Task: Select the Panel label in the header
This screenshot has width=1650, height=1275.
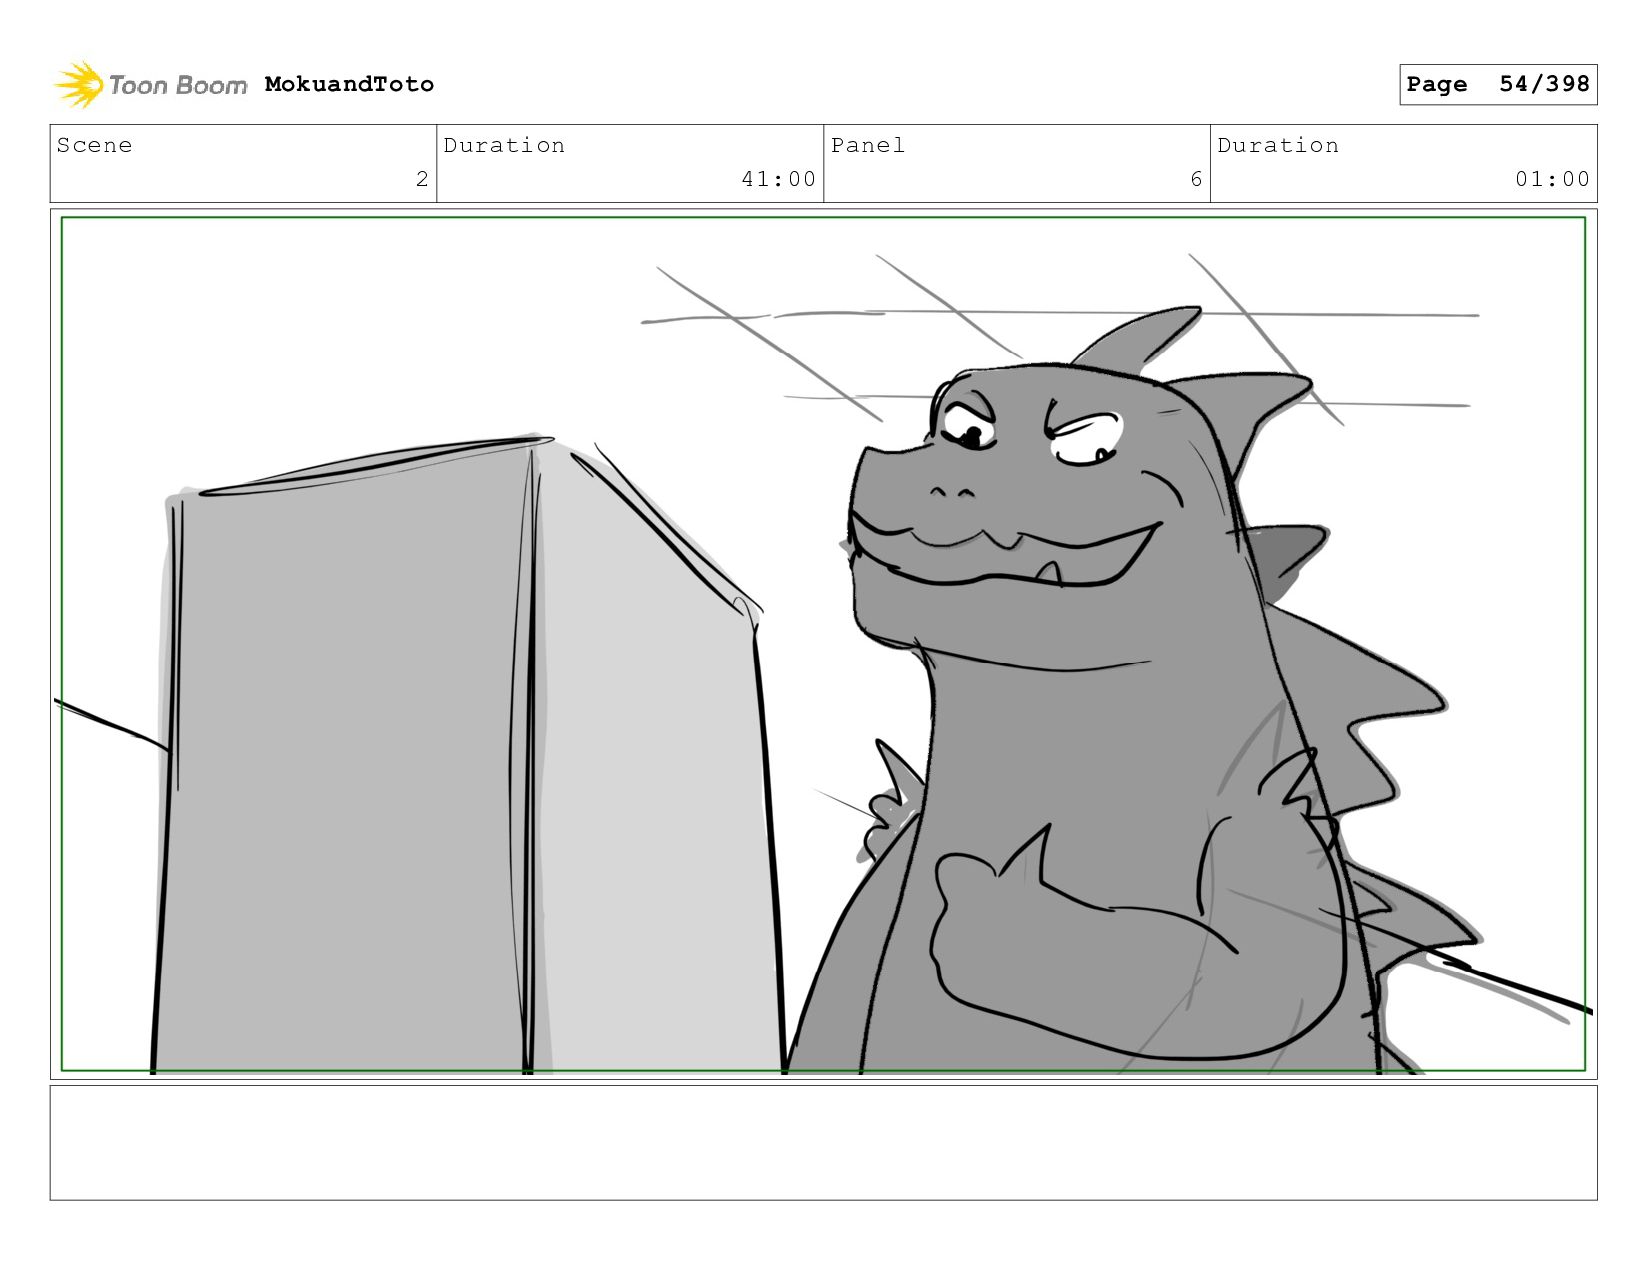Action: (867, 145)
